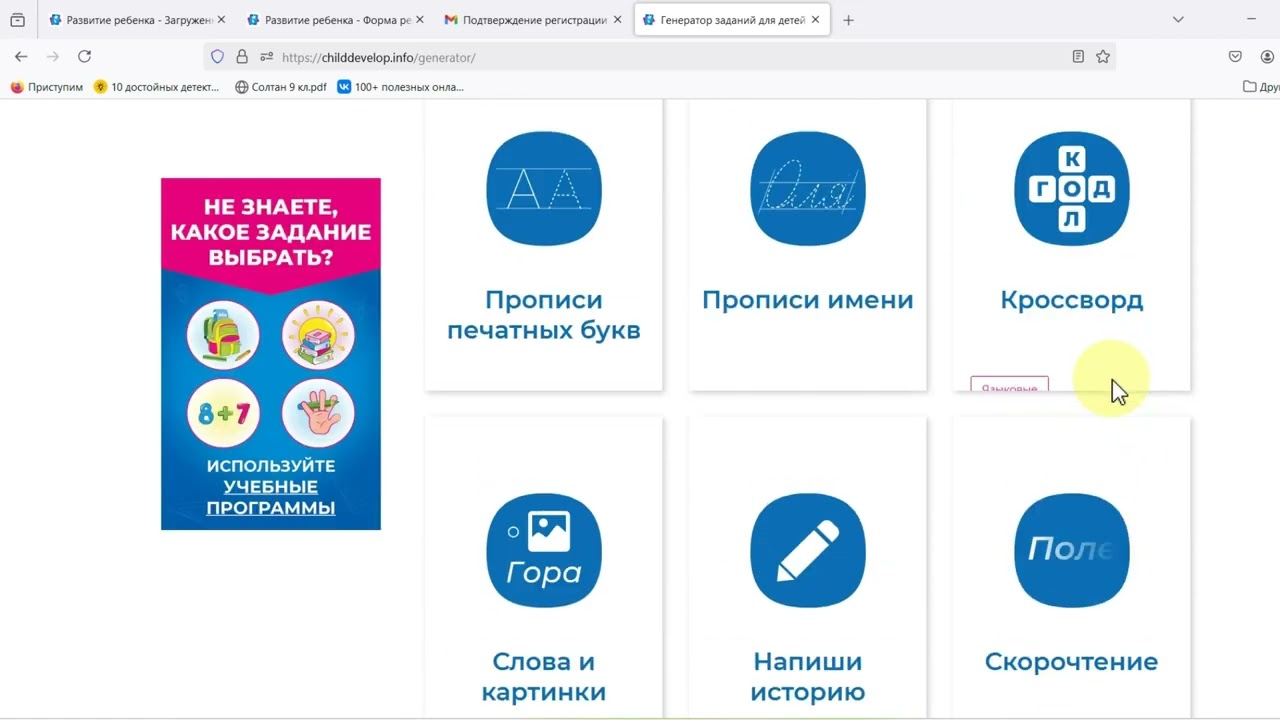Click the Скорочтение title link

(x=1072, y=661)
